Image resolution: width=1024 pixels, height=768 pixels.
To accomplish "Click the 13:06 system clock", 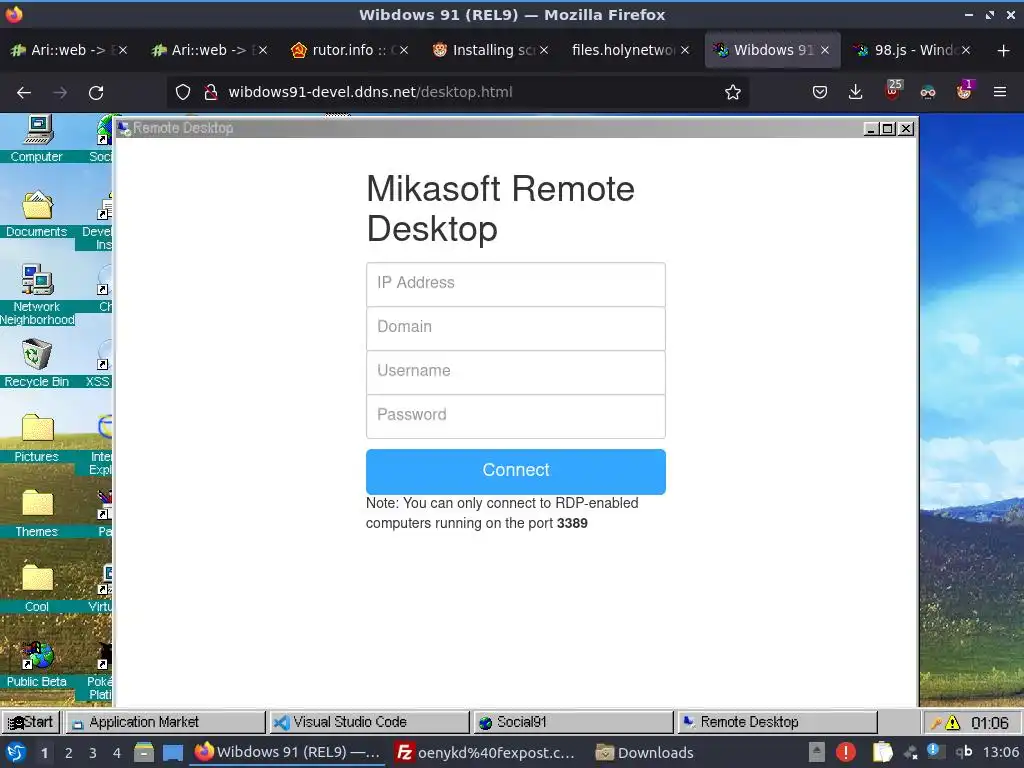I will click(1000, 752).
